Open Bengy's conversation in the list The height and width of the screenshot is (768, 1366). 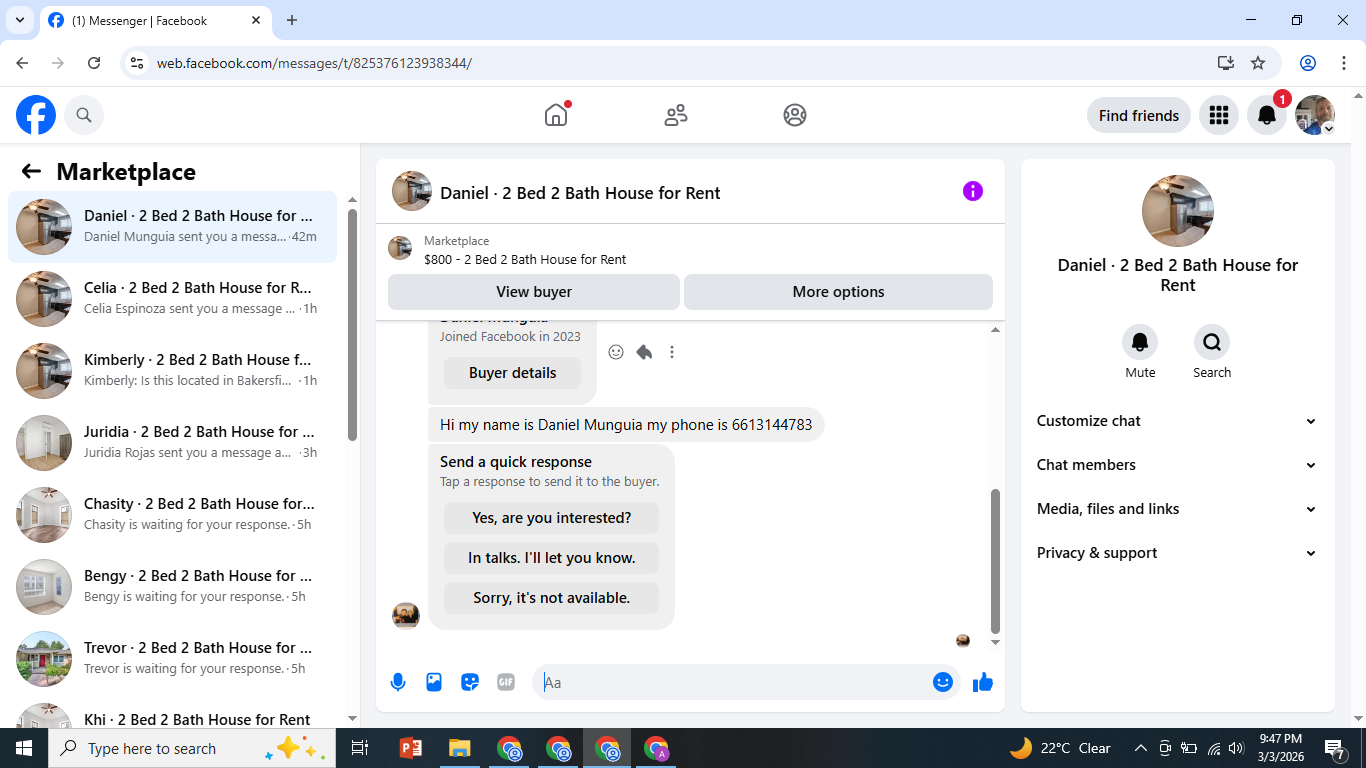pos(172,587)
